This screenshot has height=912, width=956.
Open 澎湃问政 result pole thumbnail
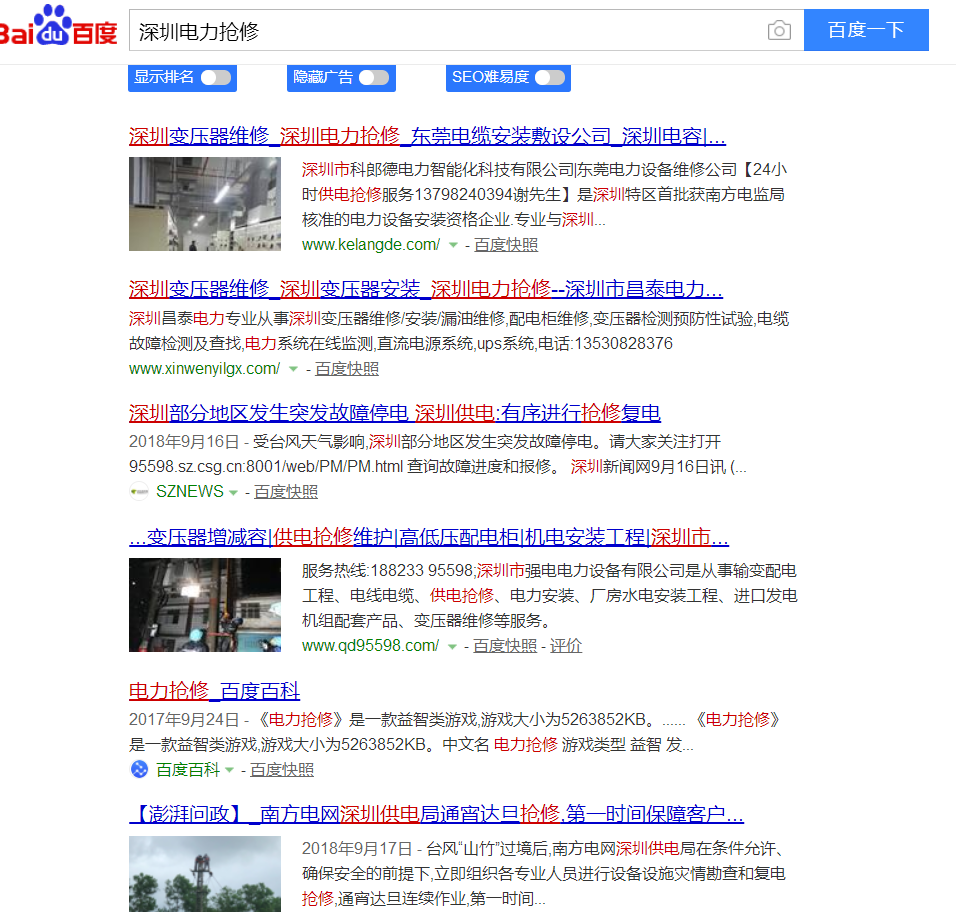205,874
